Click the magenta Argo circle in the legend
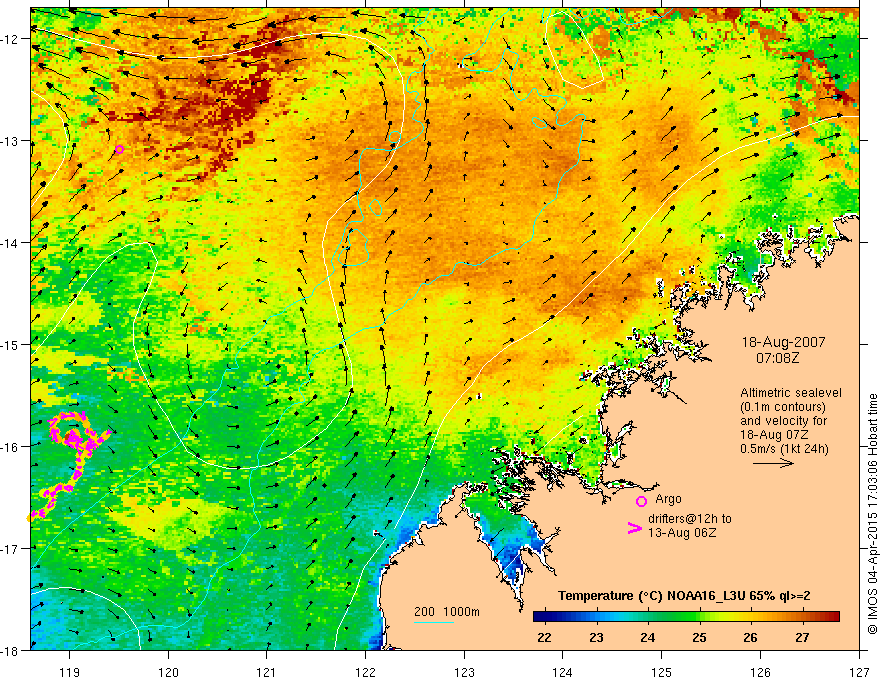Viewport: 880px width, 680px height. [641, 501]
